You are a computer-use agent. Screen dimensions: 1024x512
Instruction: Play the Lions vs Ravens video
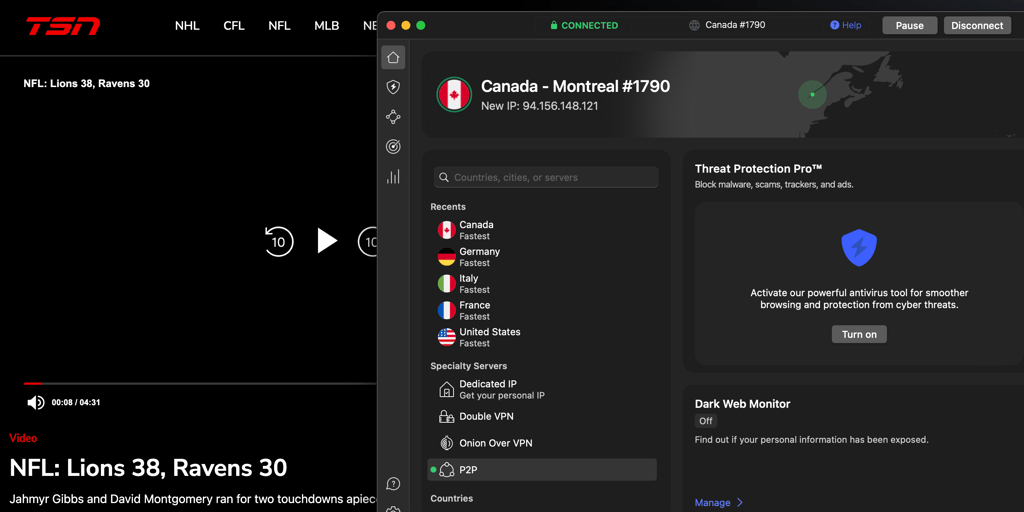click(x=327, y=241)
